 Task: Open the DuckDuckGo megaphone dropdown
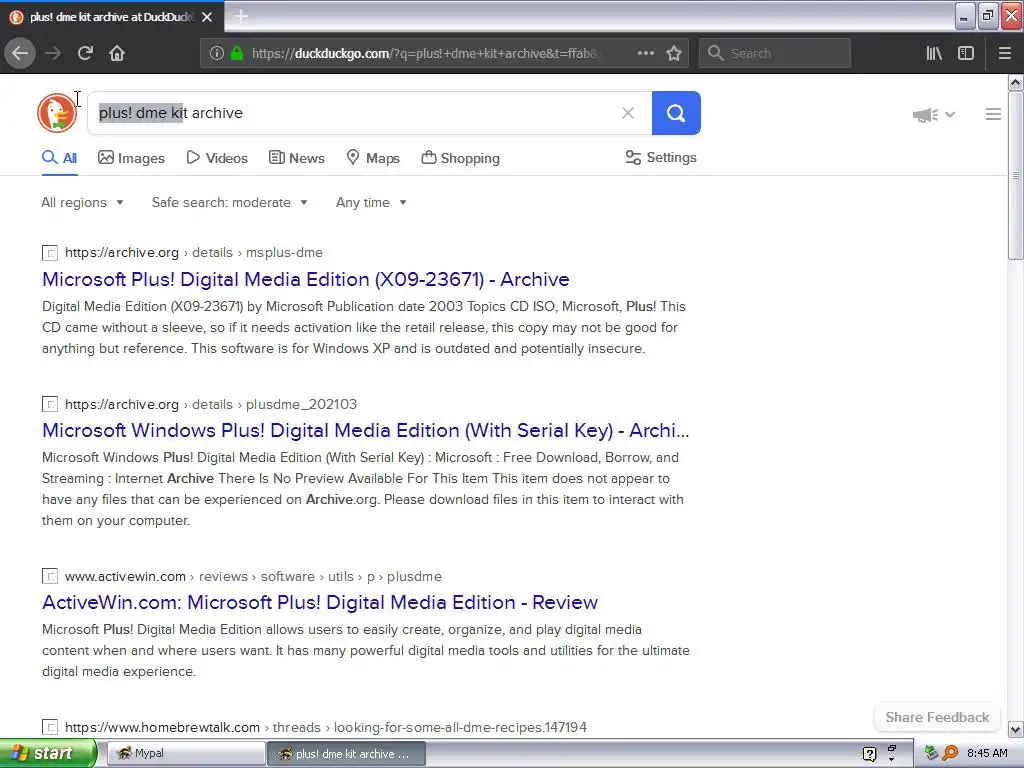coord(934,115)
